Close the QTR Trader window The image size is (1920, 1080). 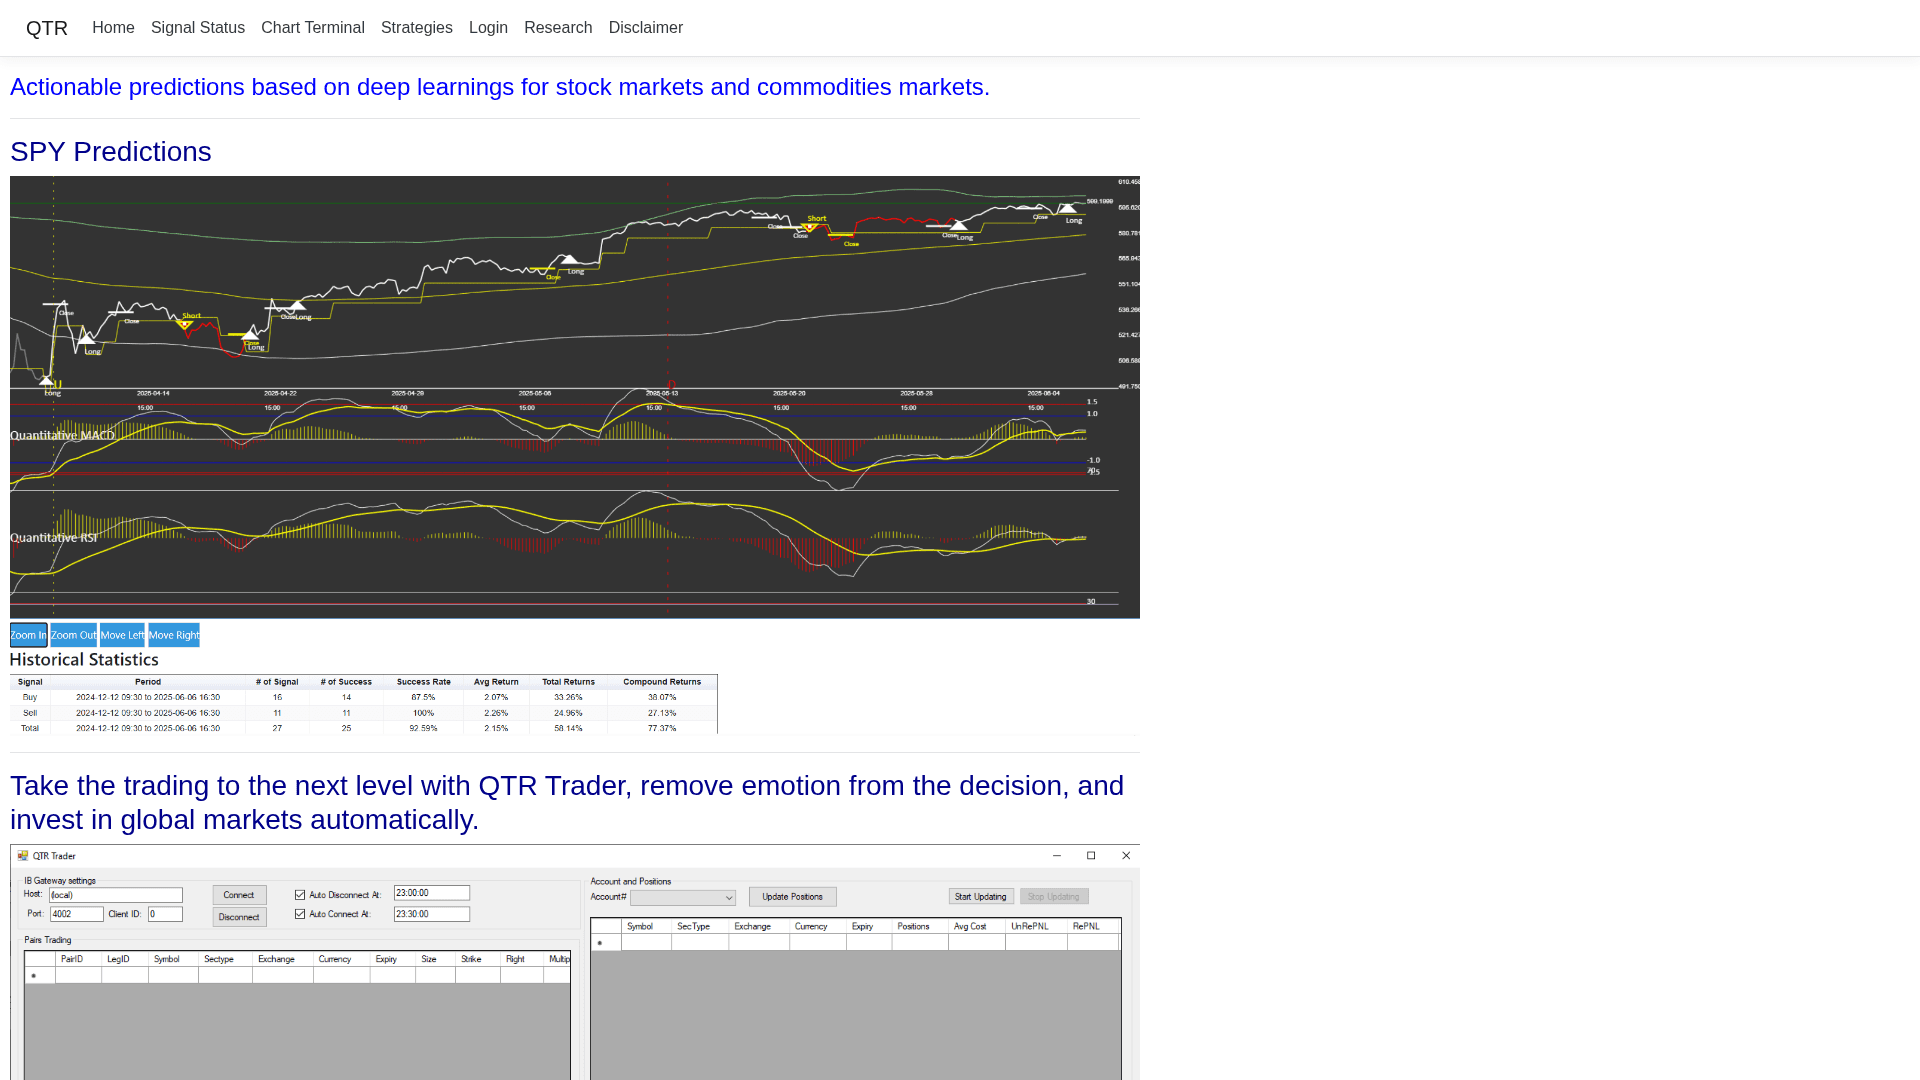pyautogui.click(x=1126, y=856)
